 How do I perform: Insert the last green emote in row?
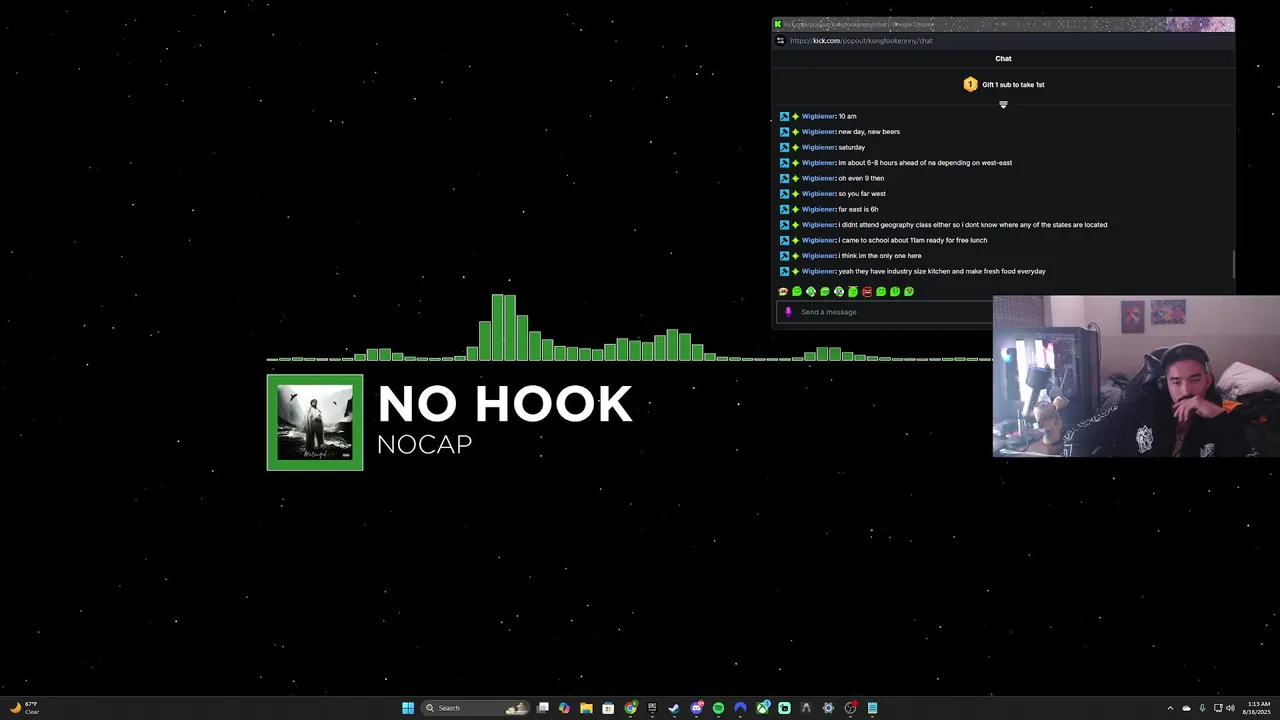[x=909, y=292]
